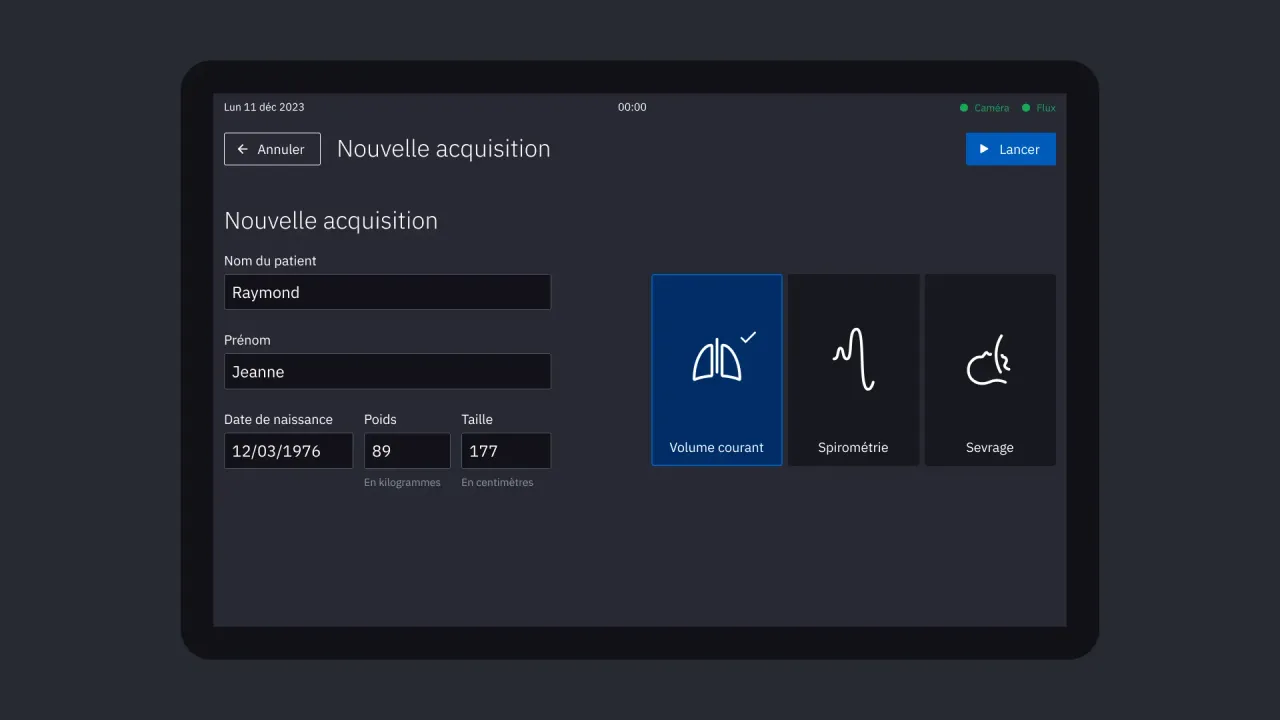
Task: Choose the Volume courant mode label
Action: pyautogui.click(x=716, y=447)
